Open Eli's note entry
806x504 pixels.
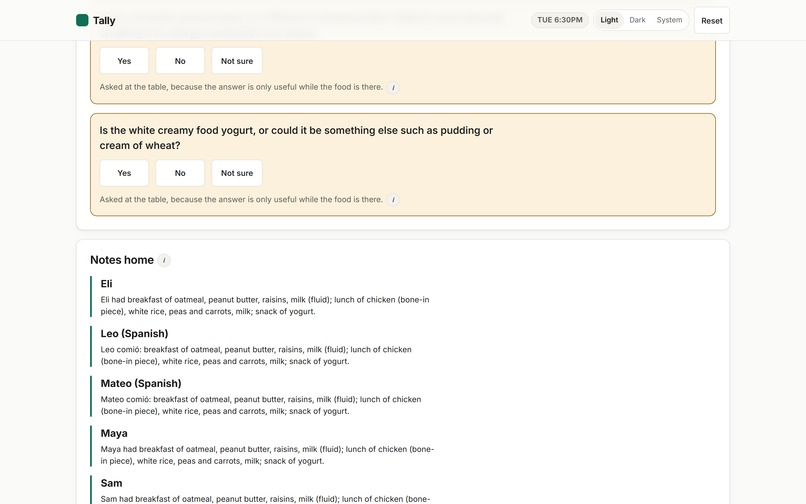click(265, 297)
